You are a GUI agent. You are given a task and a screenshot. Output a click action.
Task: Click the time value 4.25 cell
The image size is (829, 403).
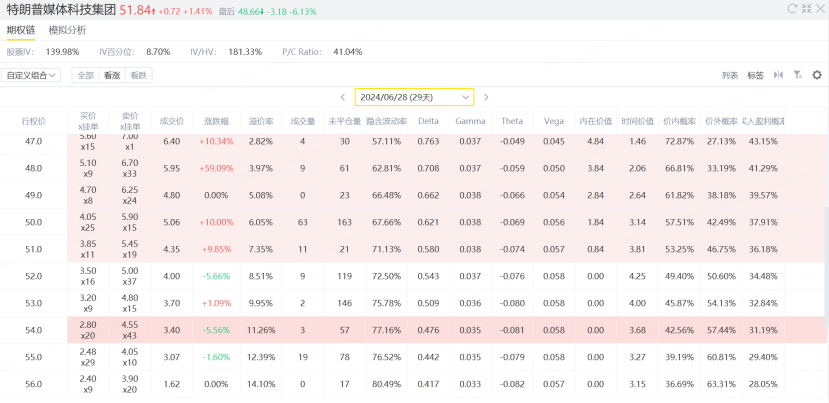[637, 276]
